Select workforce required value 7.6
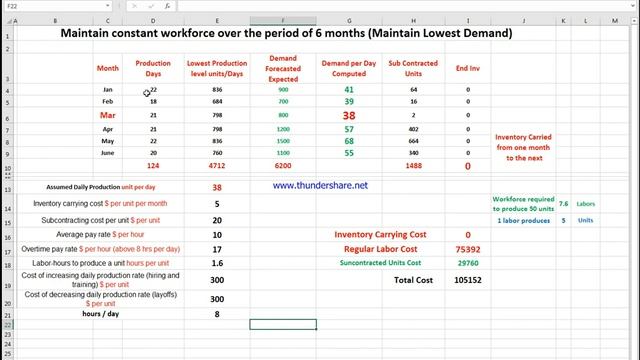The height and width of the screenshot is (360, 640). tap(563, 204)
